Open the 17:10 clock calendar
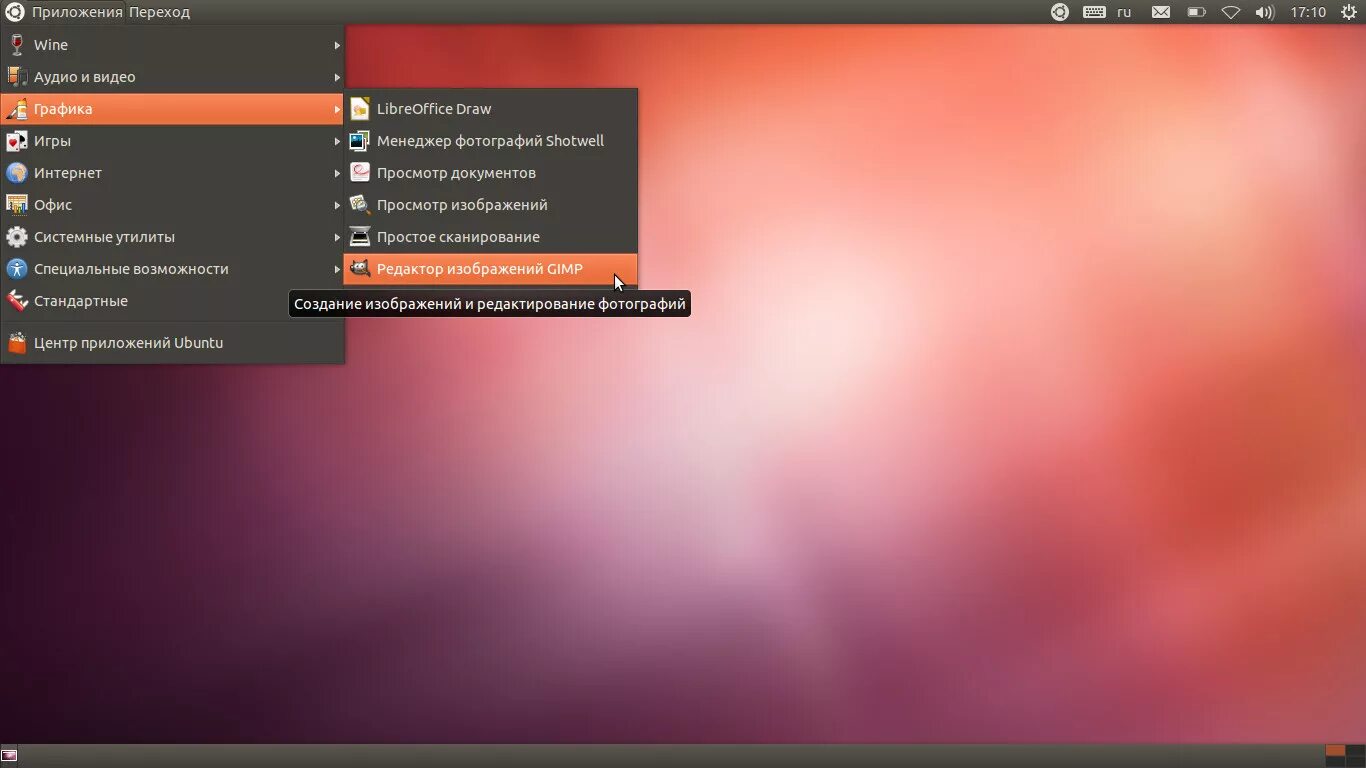1366x768 pixels. 1308,12
